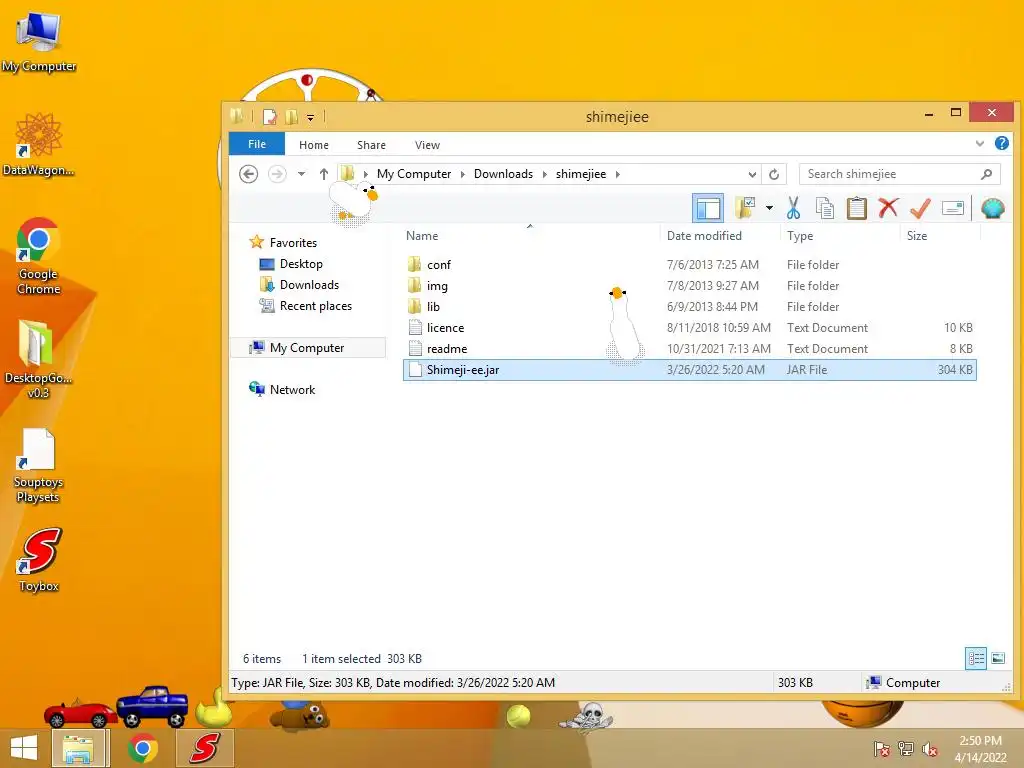The height and width of the screenshot is (768, 1024).
Task: Expand the arrow after Downloads breadcrumb
Action: click(544, 174)
